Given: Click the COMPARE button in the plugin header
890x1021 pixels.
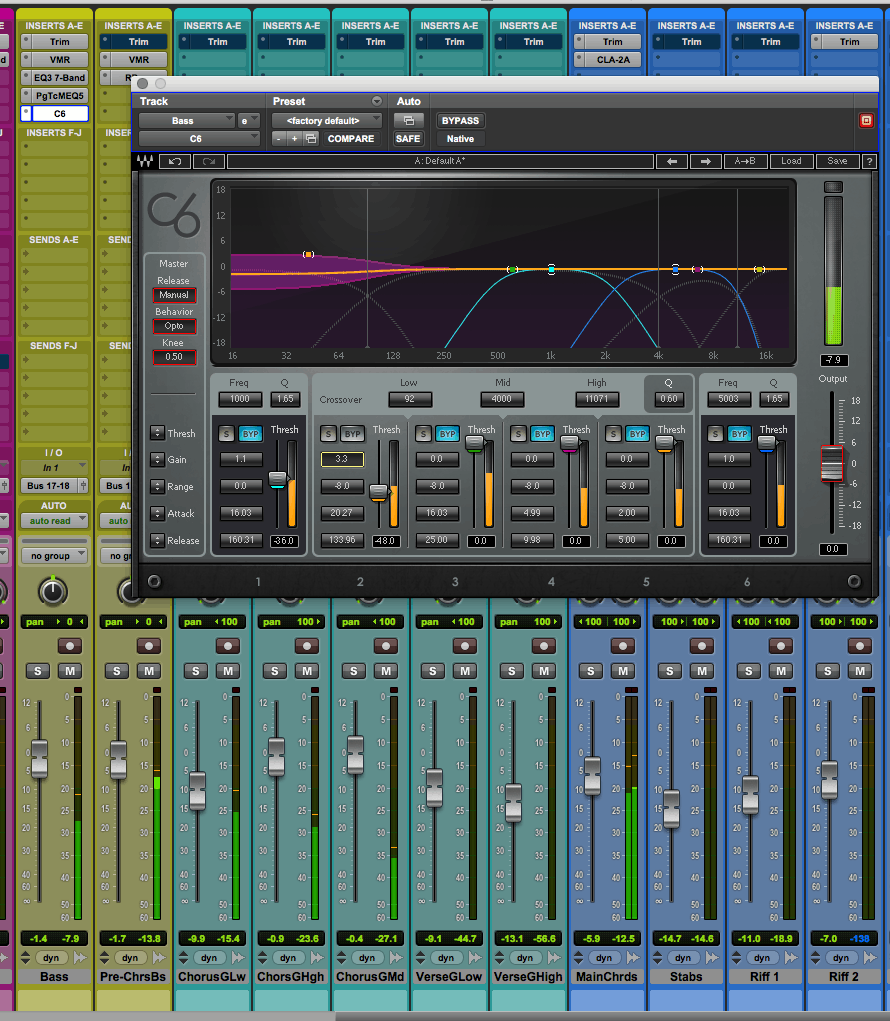Looking at the screenshot, I should [x=351, y=139].
